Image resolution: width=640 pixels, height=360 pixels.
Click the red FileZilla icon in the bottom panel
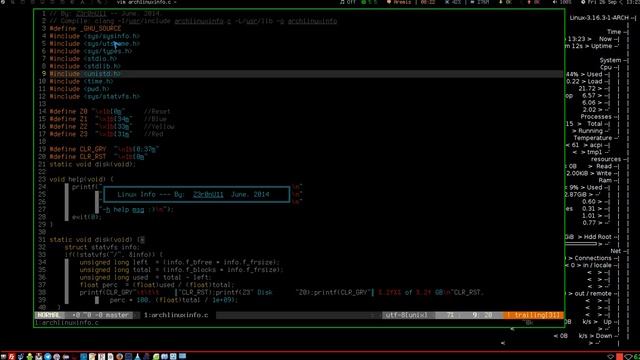coord(12,357)
